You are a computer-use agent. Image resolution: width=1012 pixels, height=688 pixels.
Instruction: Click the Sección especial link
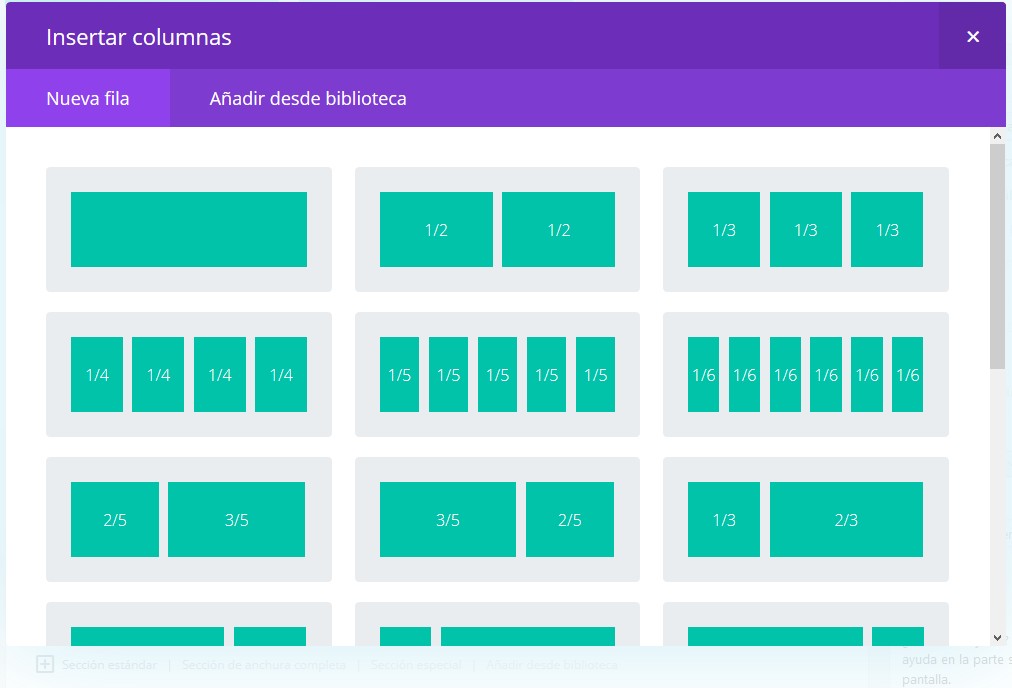pyautogui.click(x=416, y=665)
